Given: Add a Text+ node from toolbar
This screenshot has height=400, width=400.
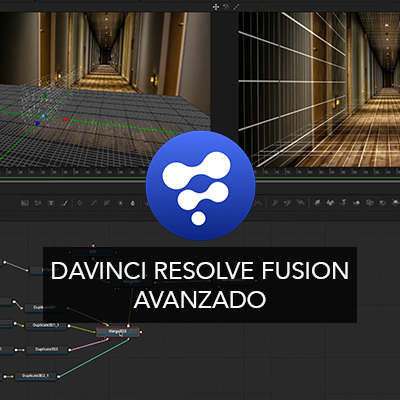Looking at the screenshot, I should tap(51, 203).
